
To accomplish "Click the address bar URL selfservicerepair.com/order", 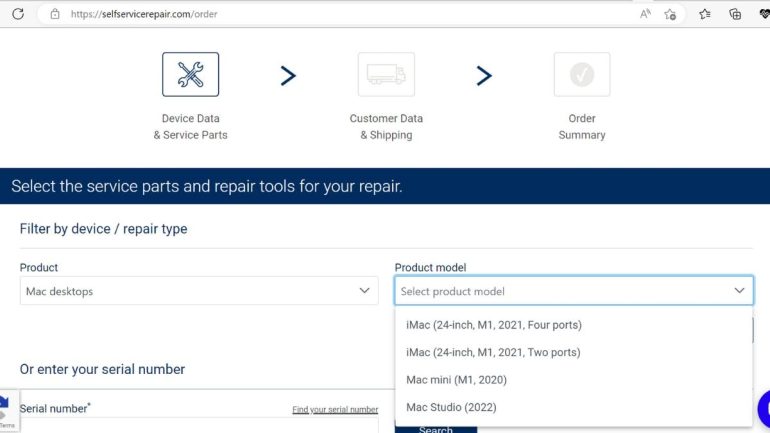I will pyautogui.click(x=144, y=14).
